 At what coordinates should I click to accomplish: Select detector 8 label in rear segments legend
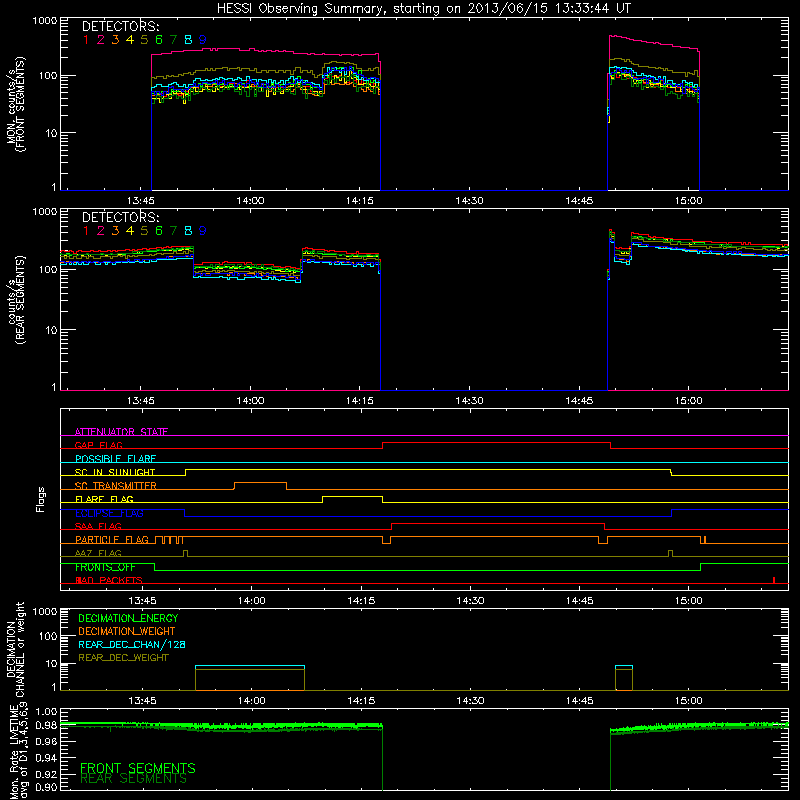pyautogui.click(x=188, y=231)
